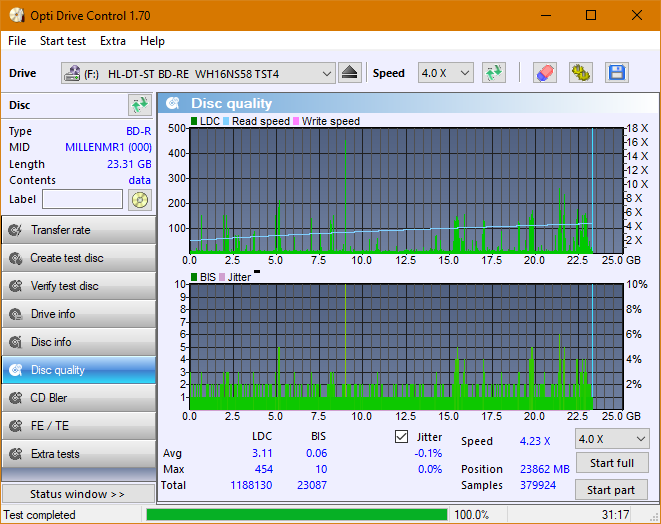
Task: Open the Start test menu
Action: point(63,41)
